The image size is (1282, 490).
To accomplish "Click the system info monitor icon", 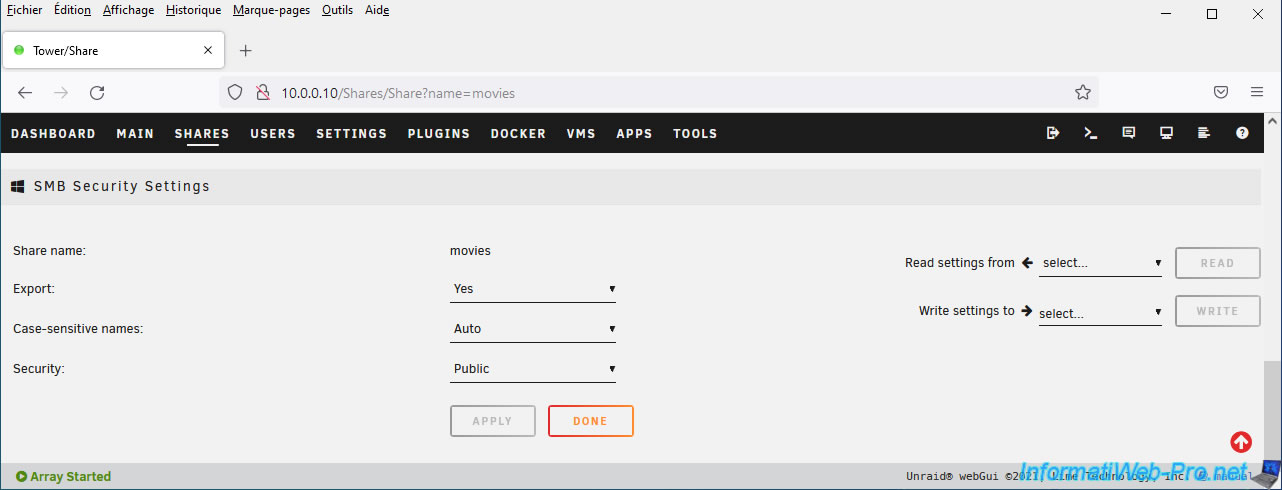I will 1166,133.
